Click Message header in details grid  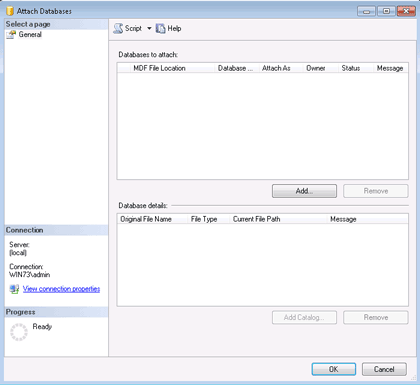367,219
